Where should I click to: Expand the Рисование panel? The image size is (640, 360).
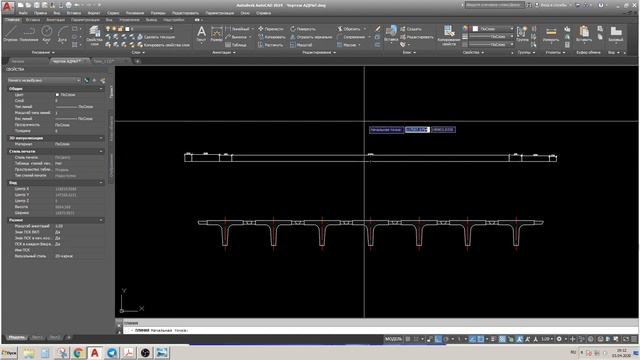tap(43, 52)
